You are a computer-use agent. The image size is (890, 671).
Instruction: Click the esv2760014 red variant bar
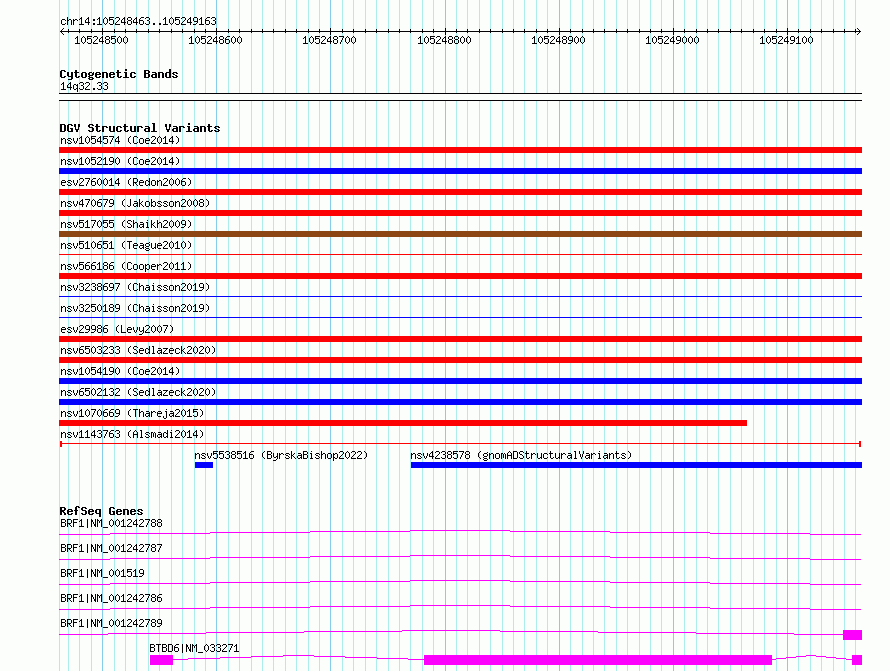[460, 192]
